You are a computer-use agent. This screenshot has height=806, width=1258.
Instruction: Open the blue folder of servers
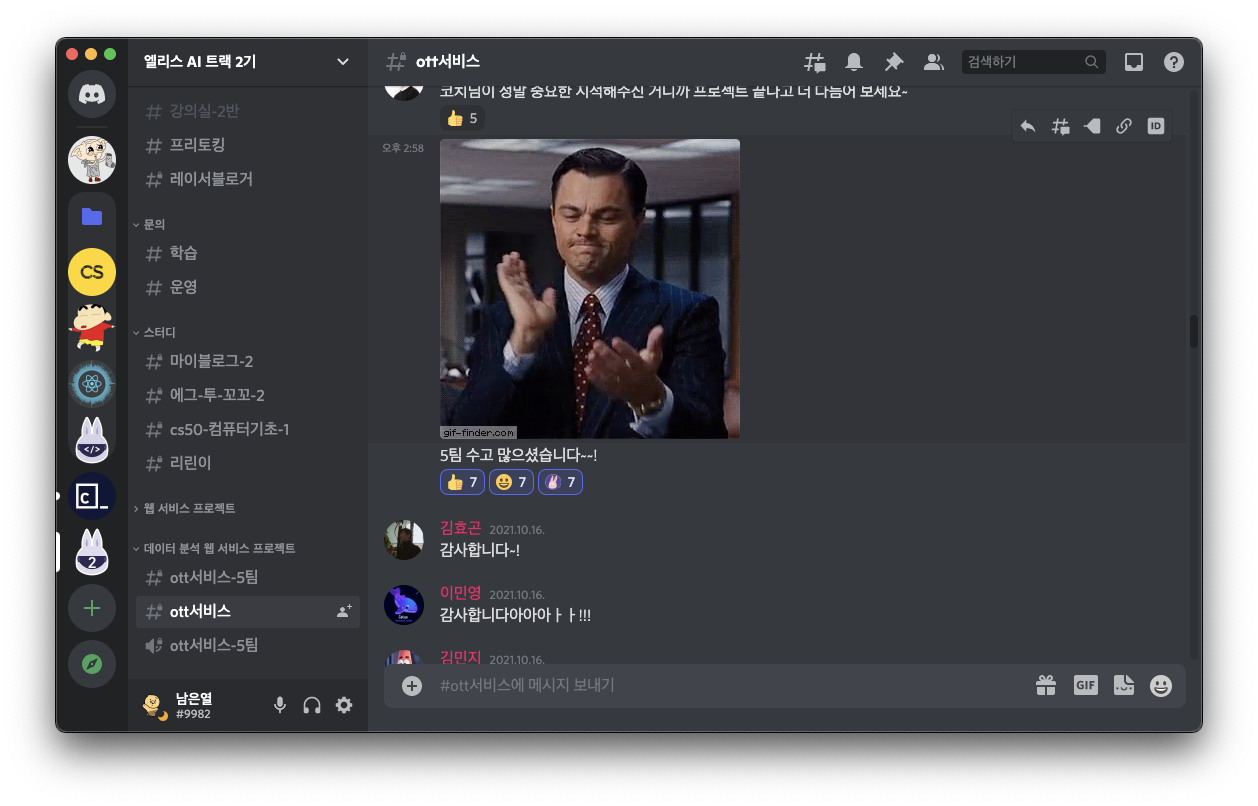pos(92,216)
